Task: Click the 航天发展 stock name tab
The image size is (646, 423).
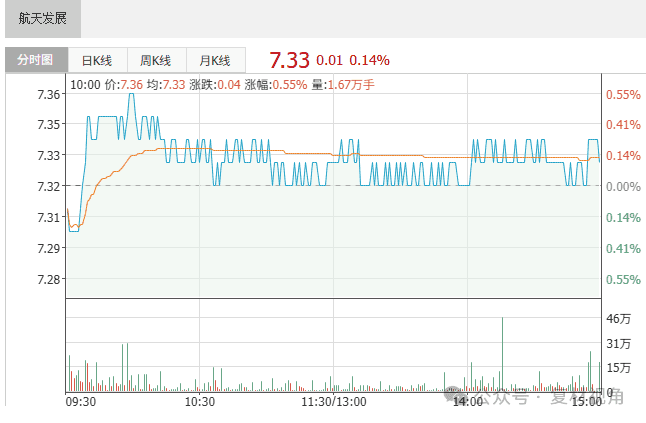Action: point(41,19)
